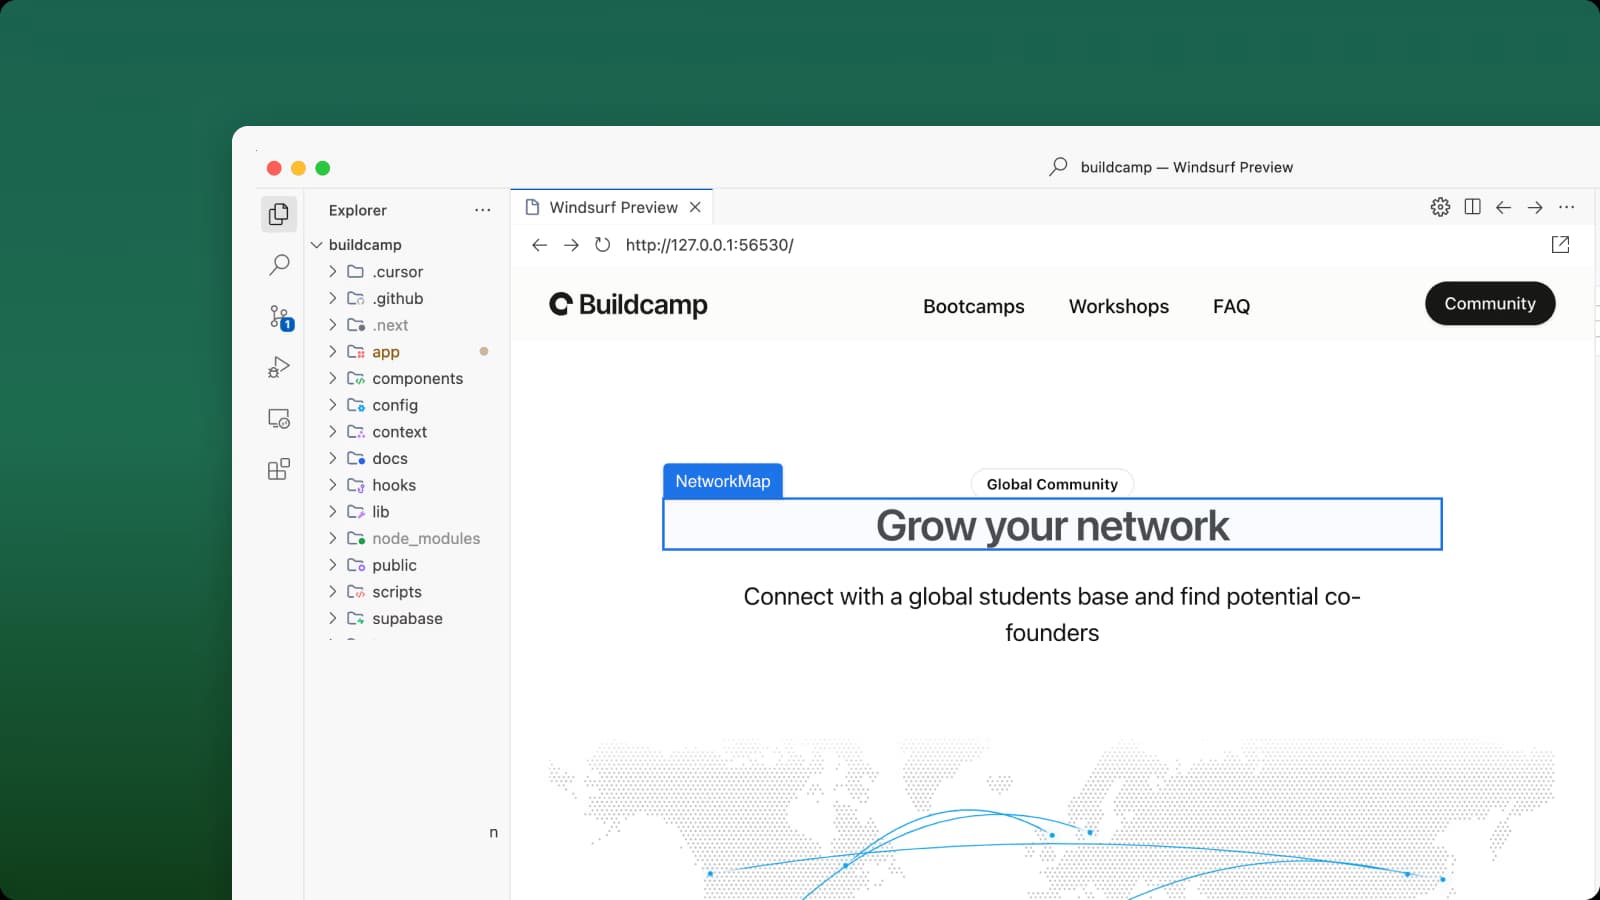This screenshot has width=1600, height=900.
Task: Click the Explorer panel title
Action: tap(357, 210)
